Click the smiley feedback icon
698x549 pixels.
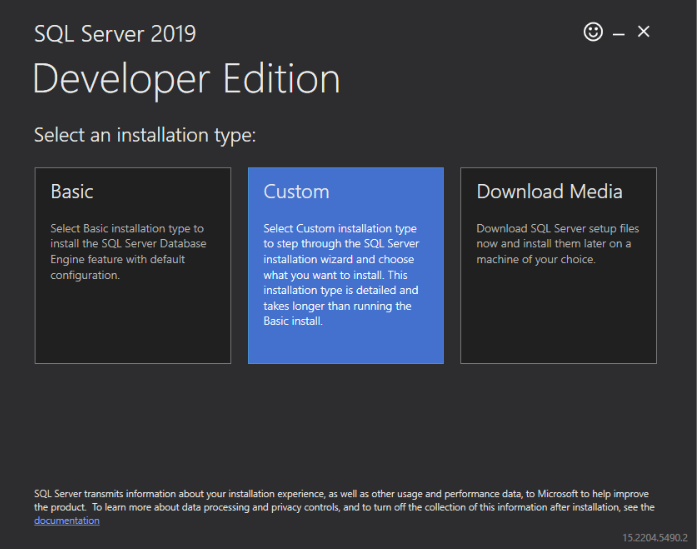point(593,32)
